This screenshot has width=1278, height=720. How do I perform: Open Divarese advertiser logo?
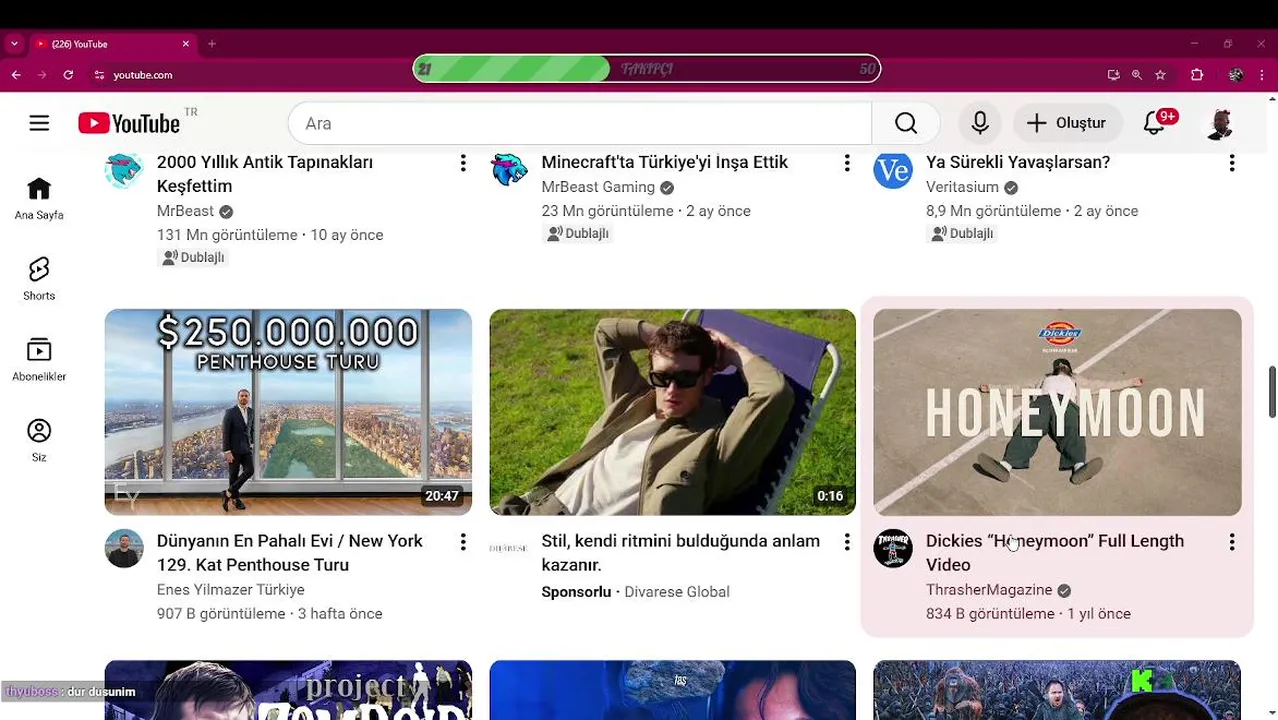[x=508, y=548]
